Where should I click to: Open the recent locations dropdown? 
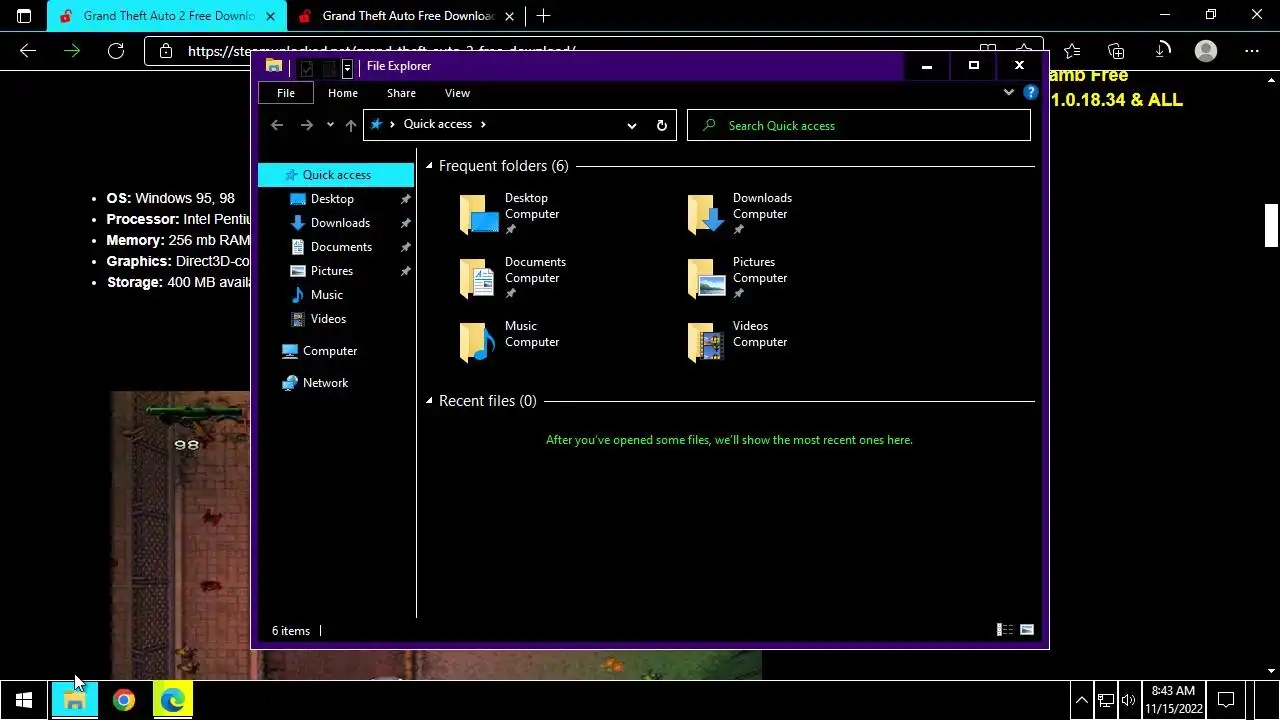pyautogui.click(x=330, y=125)
